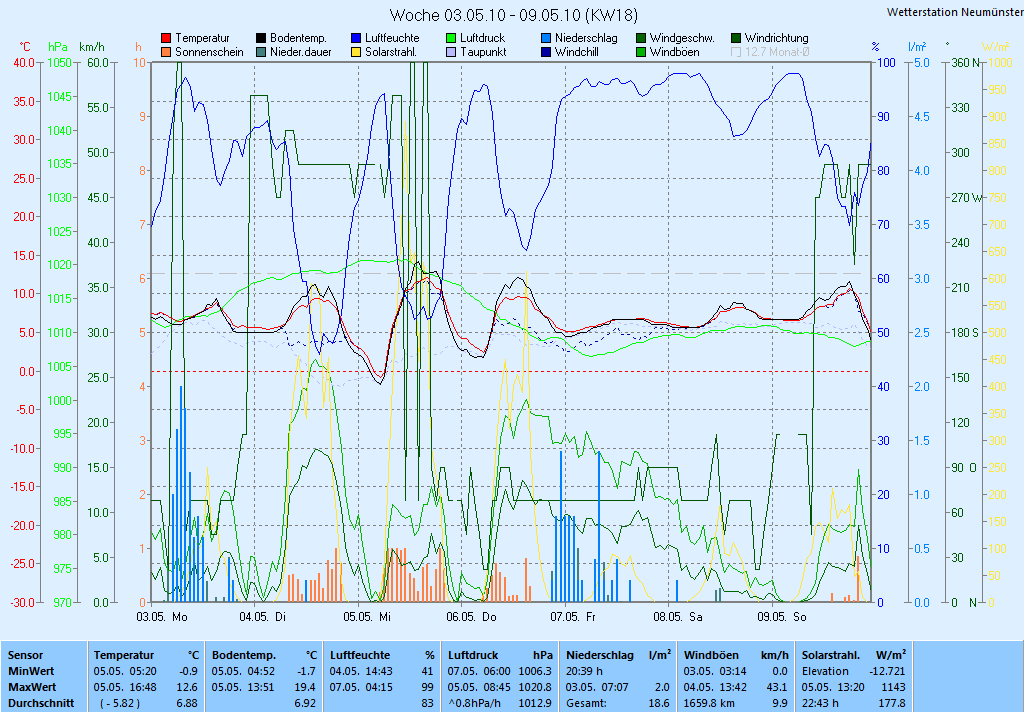Toggle the red Temperatur legend box
Image resolution: width=1024 pixels, height=712 pixels.
pos(166,39)
